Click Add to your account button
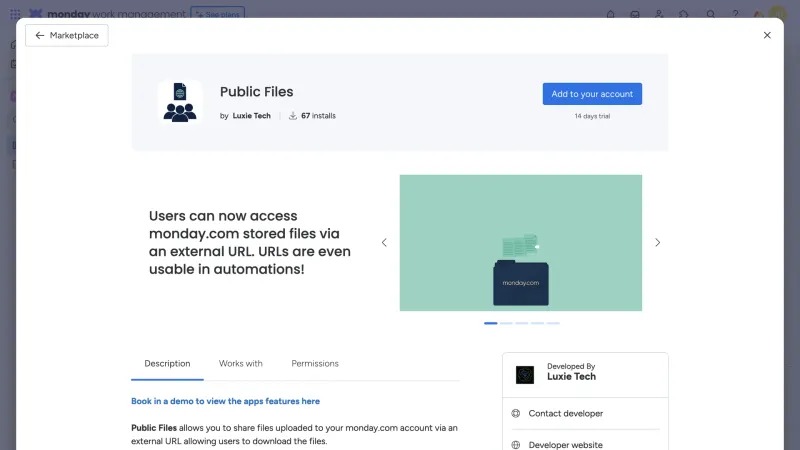This screenshot has height=450, width=800. tap(592, 94)
